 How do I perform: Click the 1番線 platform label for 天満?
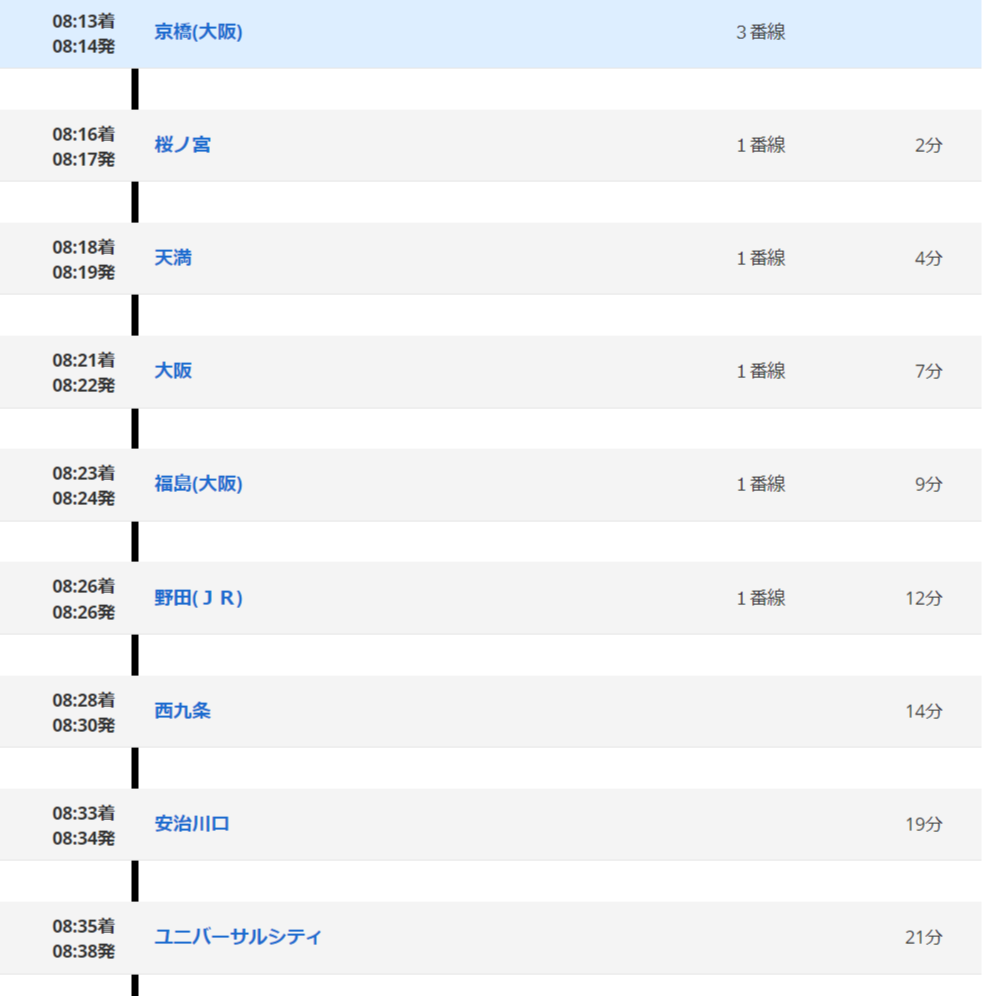coord(760,258)
